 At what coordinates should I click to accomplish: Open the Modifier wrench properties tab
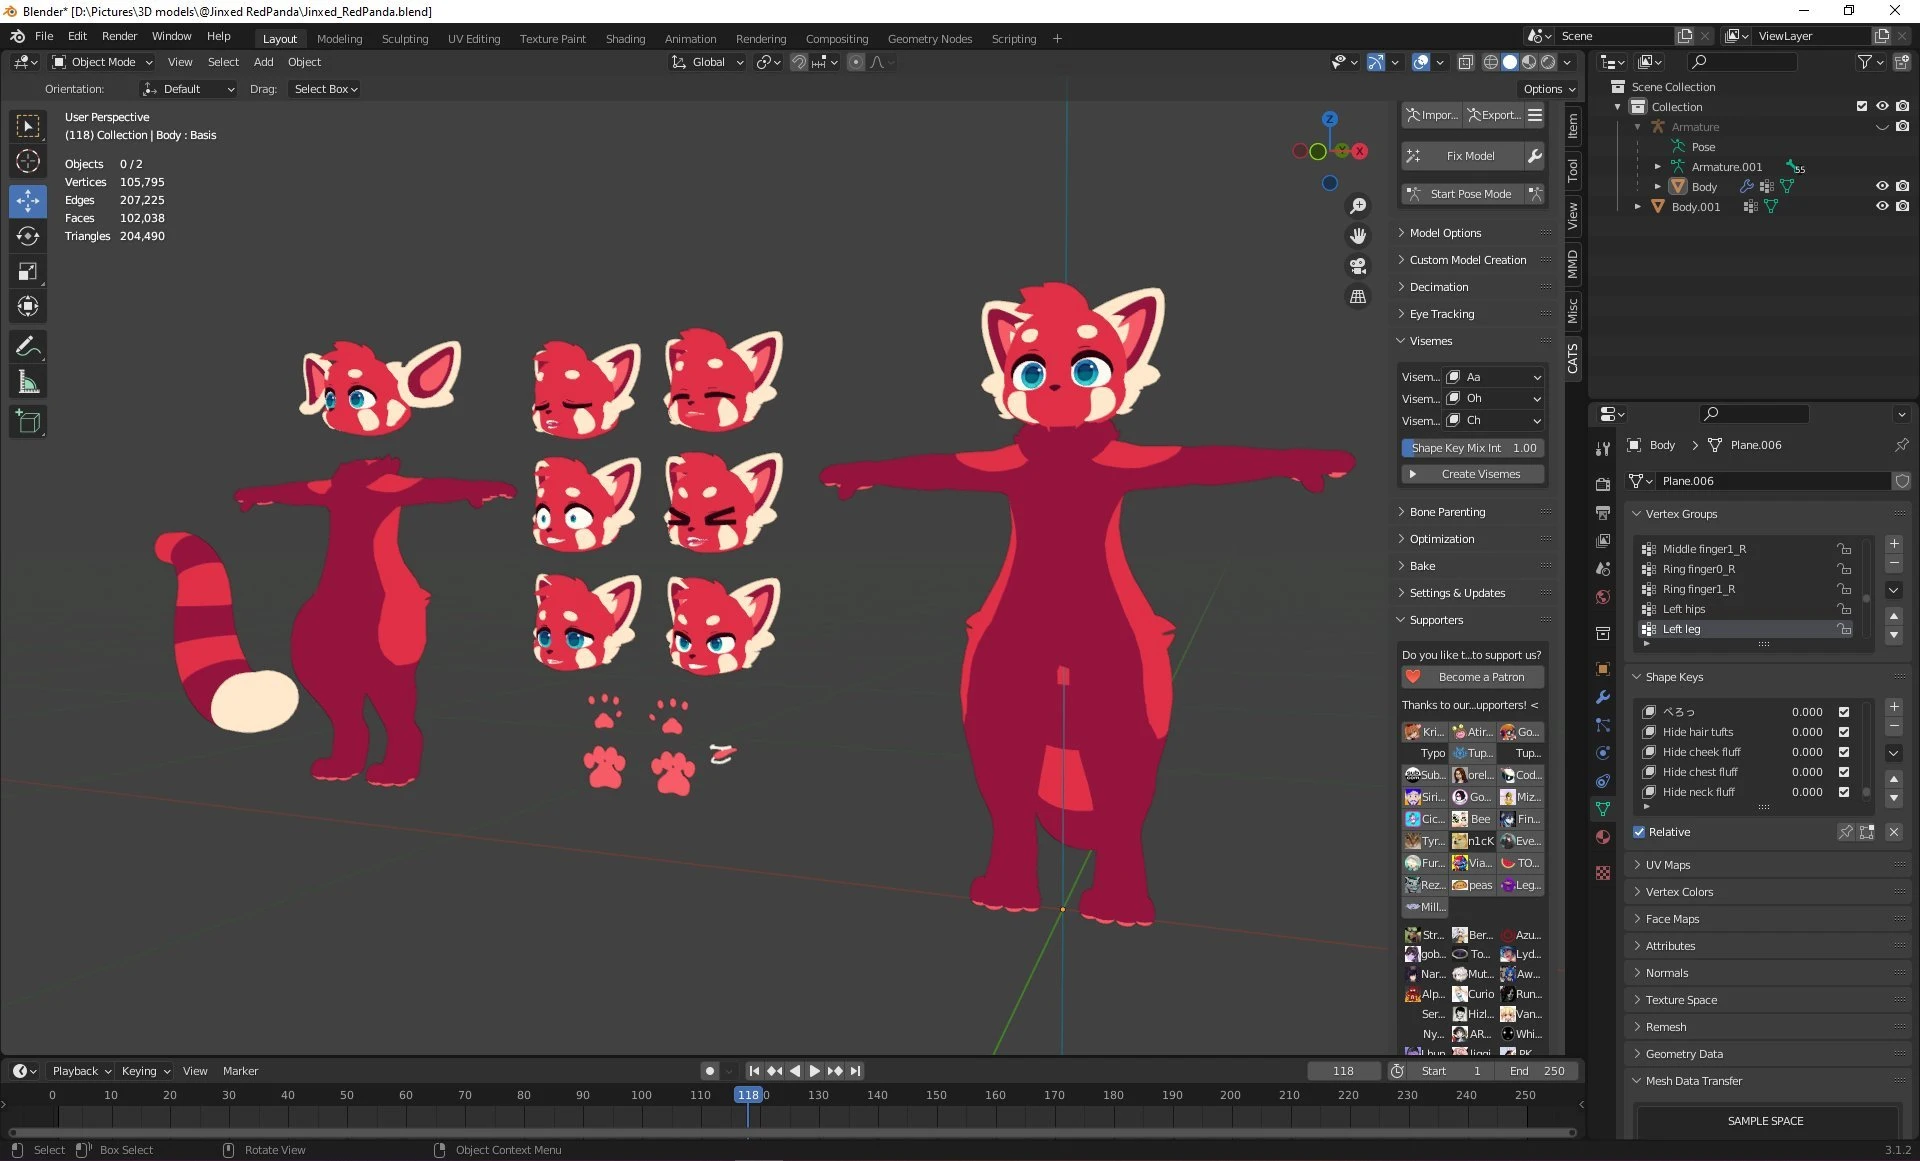[1603, 697]
